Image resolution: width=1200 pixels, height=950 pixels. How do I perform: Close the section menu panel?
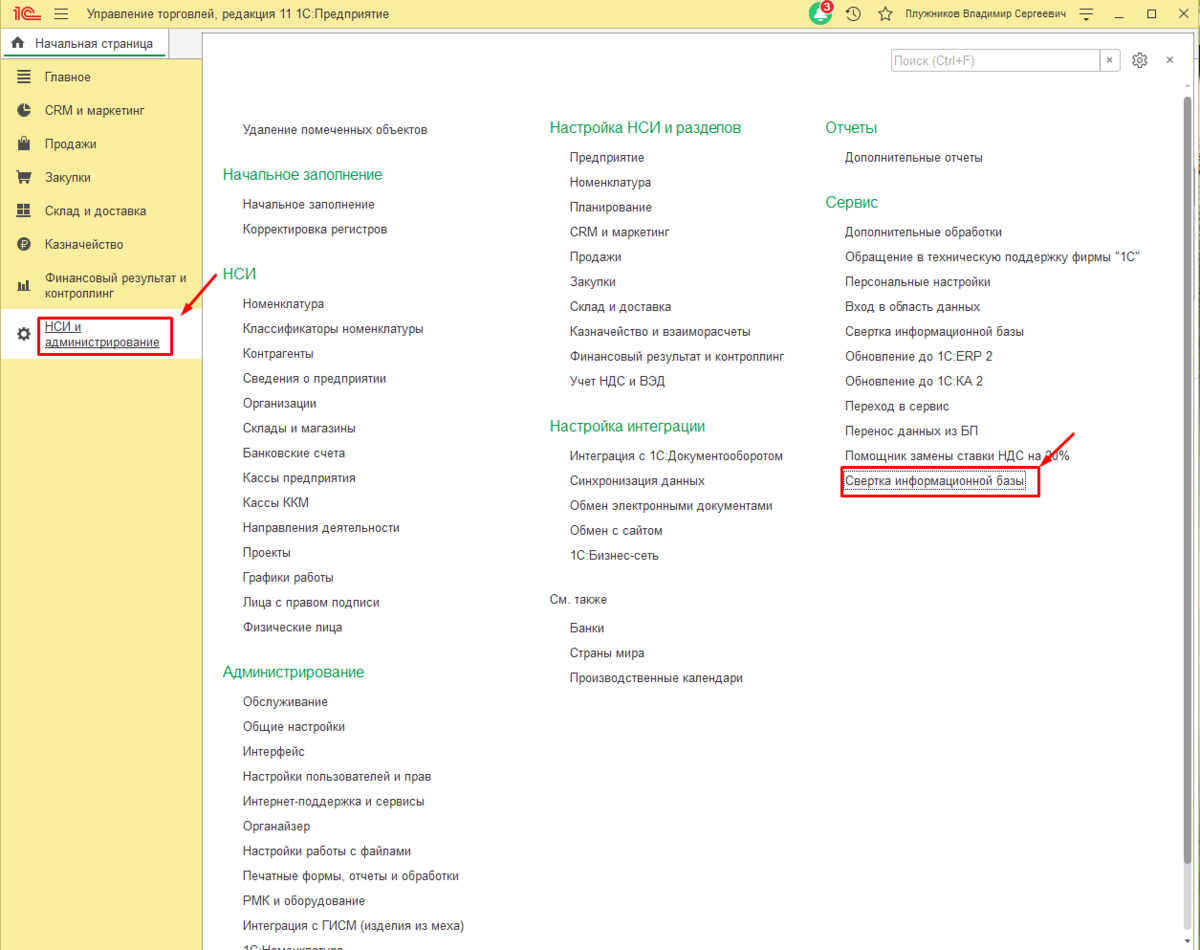tap(1169, 61)
